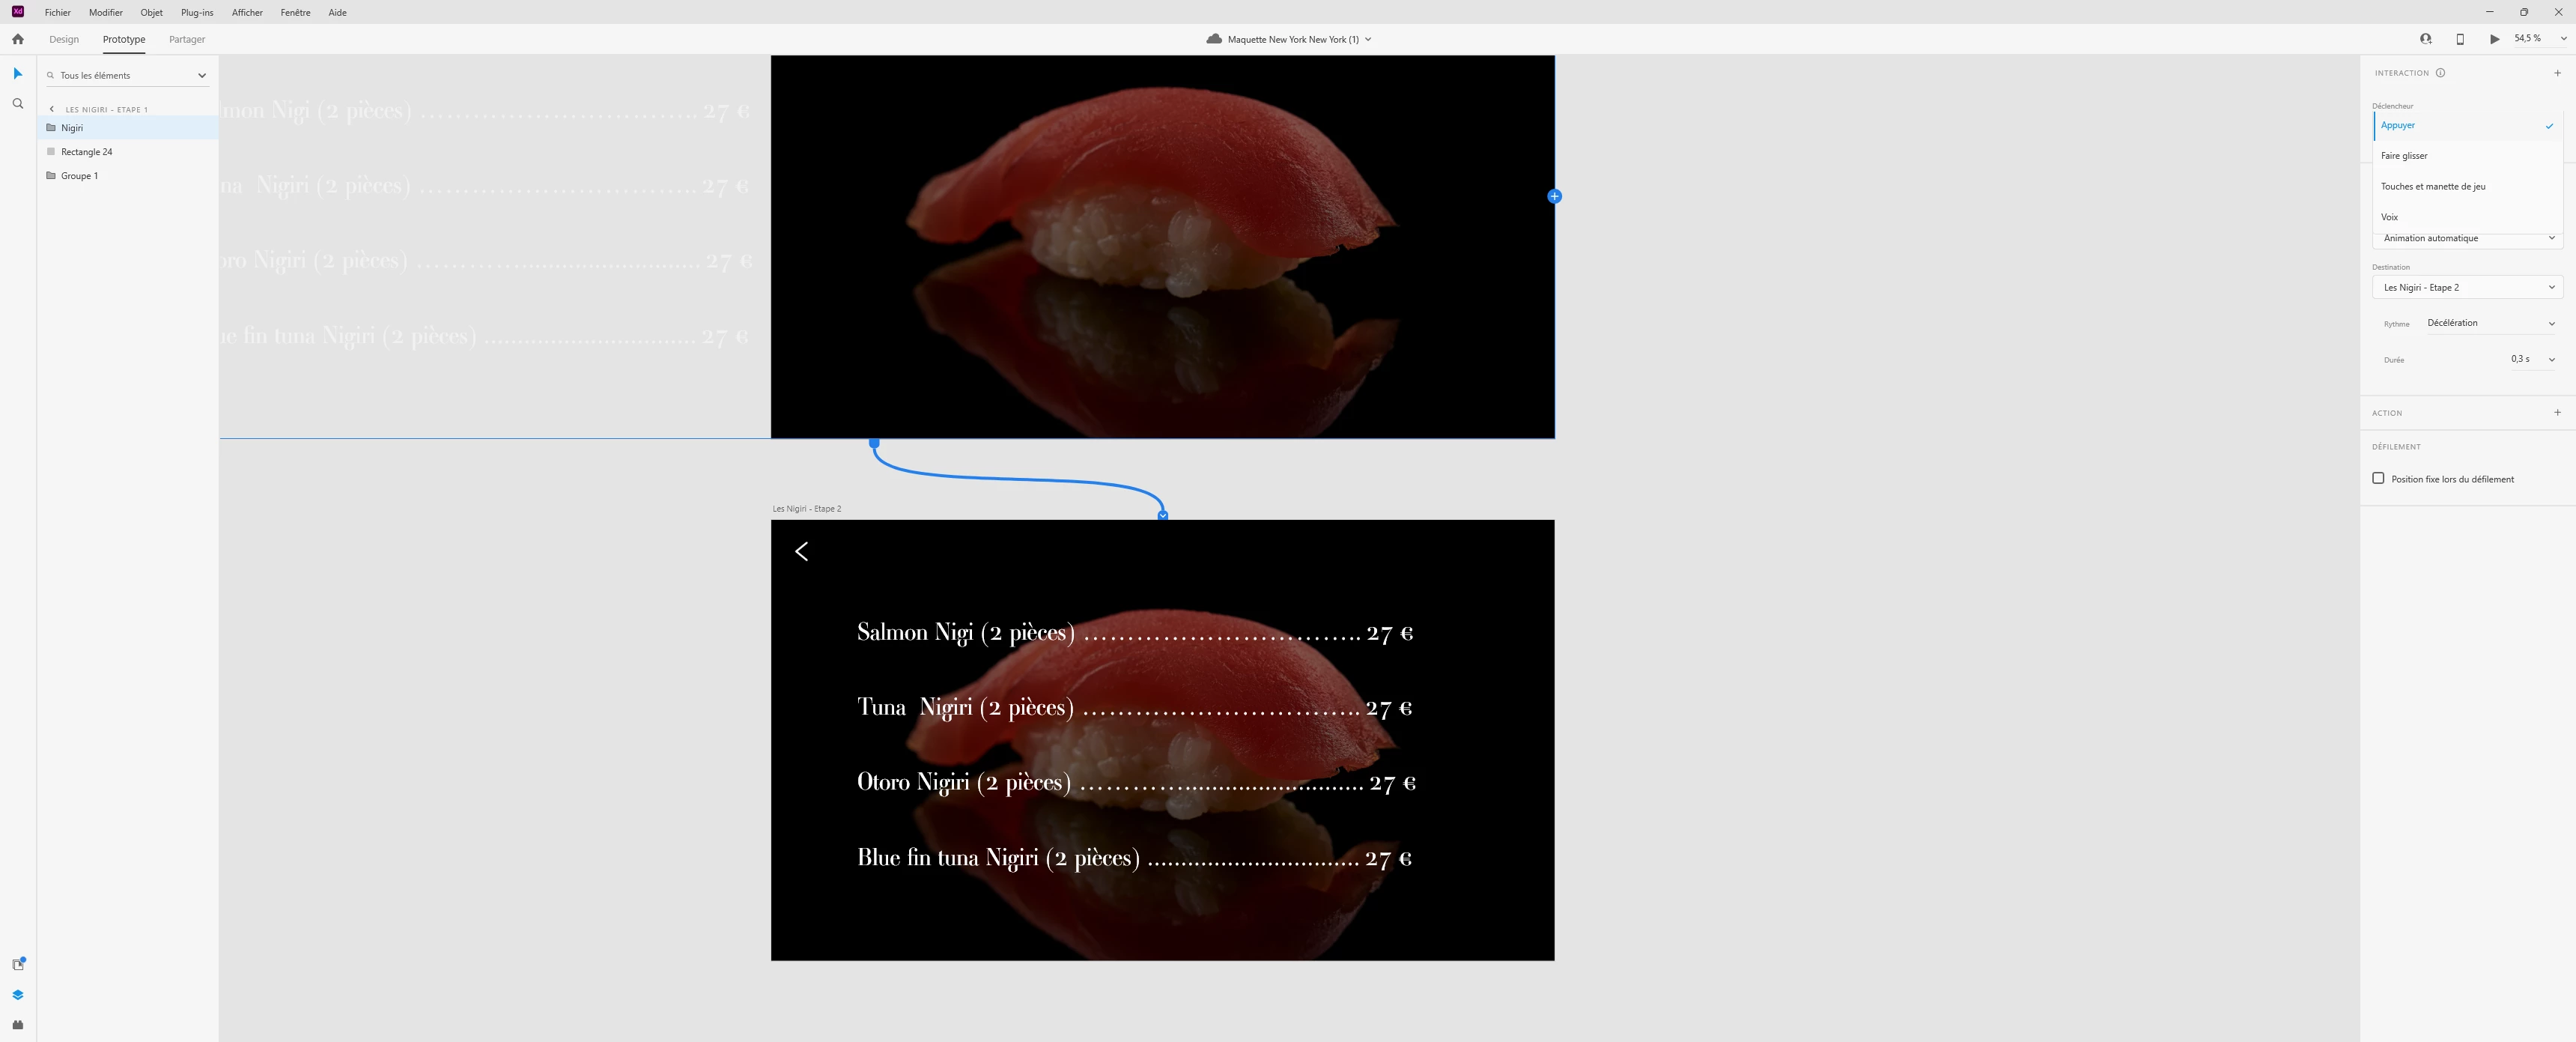Image resolution: width=2576 pixels, height=1042 pixels.
Task: Enable Position fixe lors du défilement
Action: [2378, 478]
